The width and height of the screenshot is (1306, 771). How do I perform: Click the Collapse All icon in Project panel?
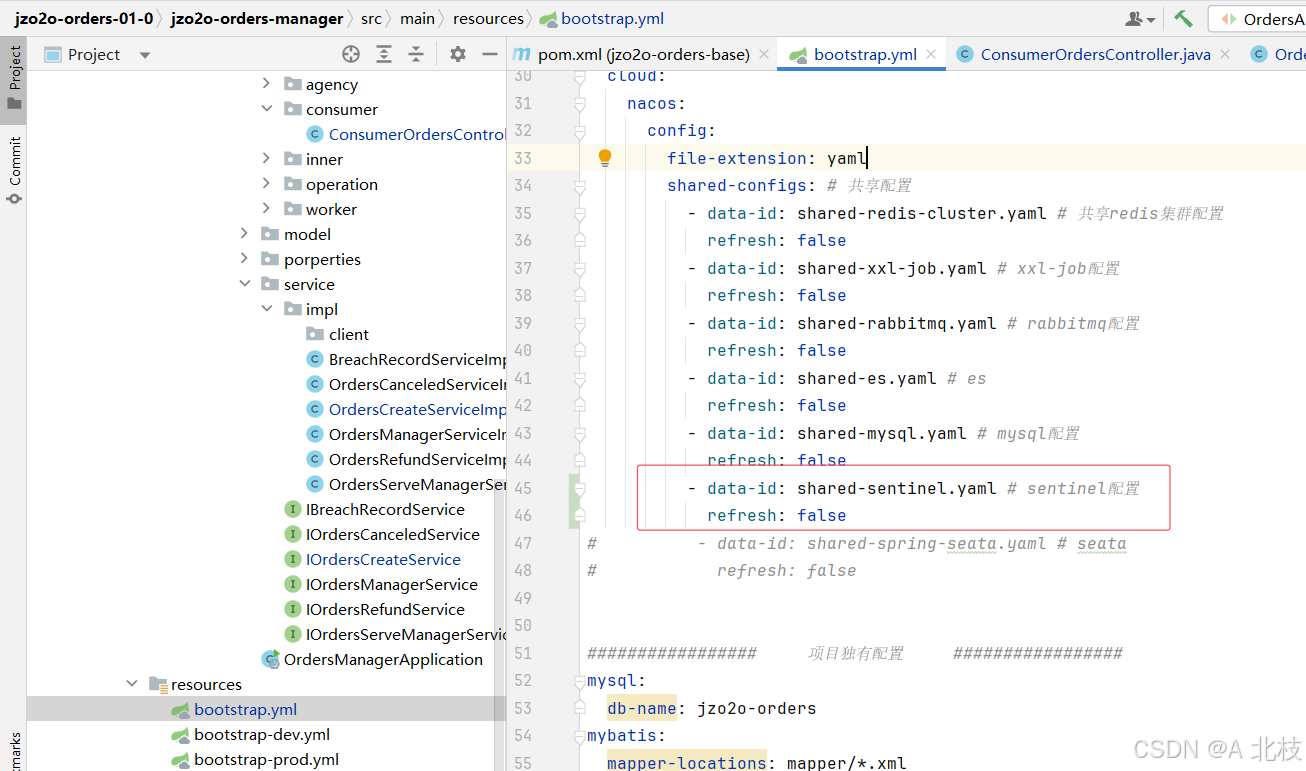(417, 54)
